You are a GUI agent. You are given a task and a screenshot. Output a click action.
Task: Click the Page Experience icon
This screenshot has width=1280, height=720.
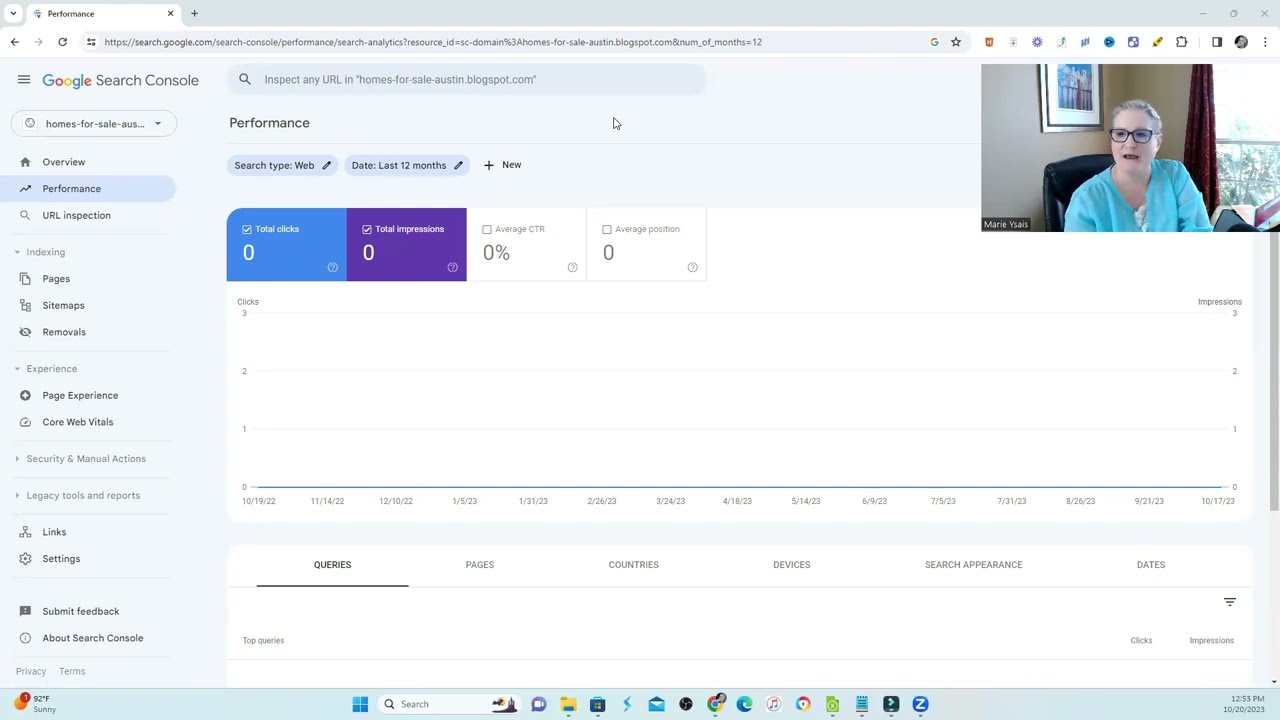(x=25, y=395)
